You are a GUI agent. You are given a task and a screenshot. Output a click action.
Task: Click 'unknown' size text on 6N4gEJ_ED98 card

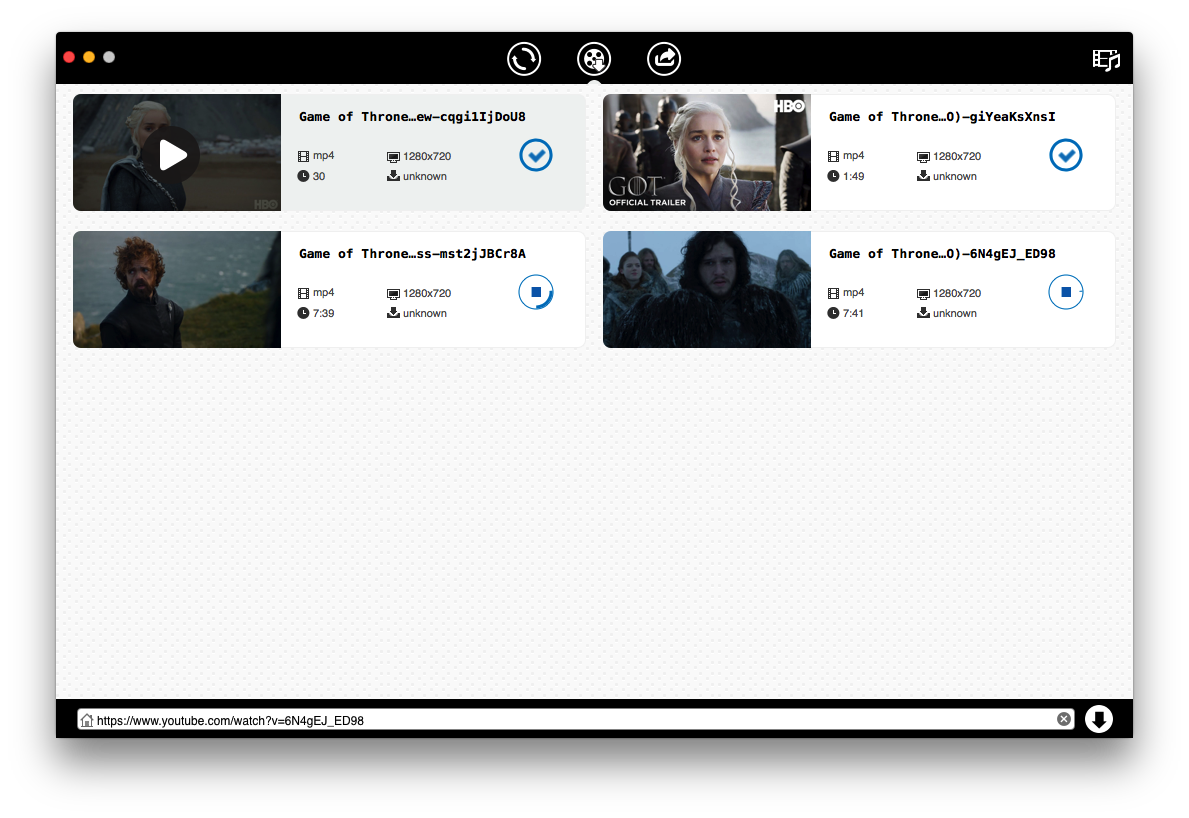955,313
